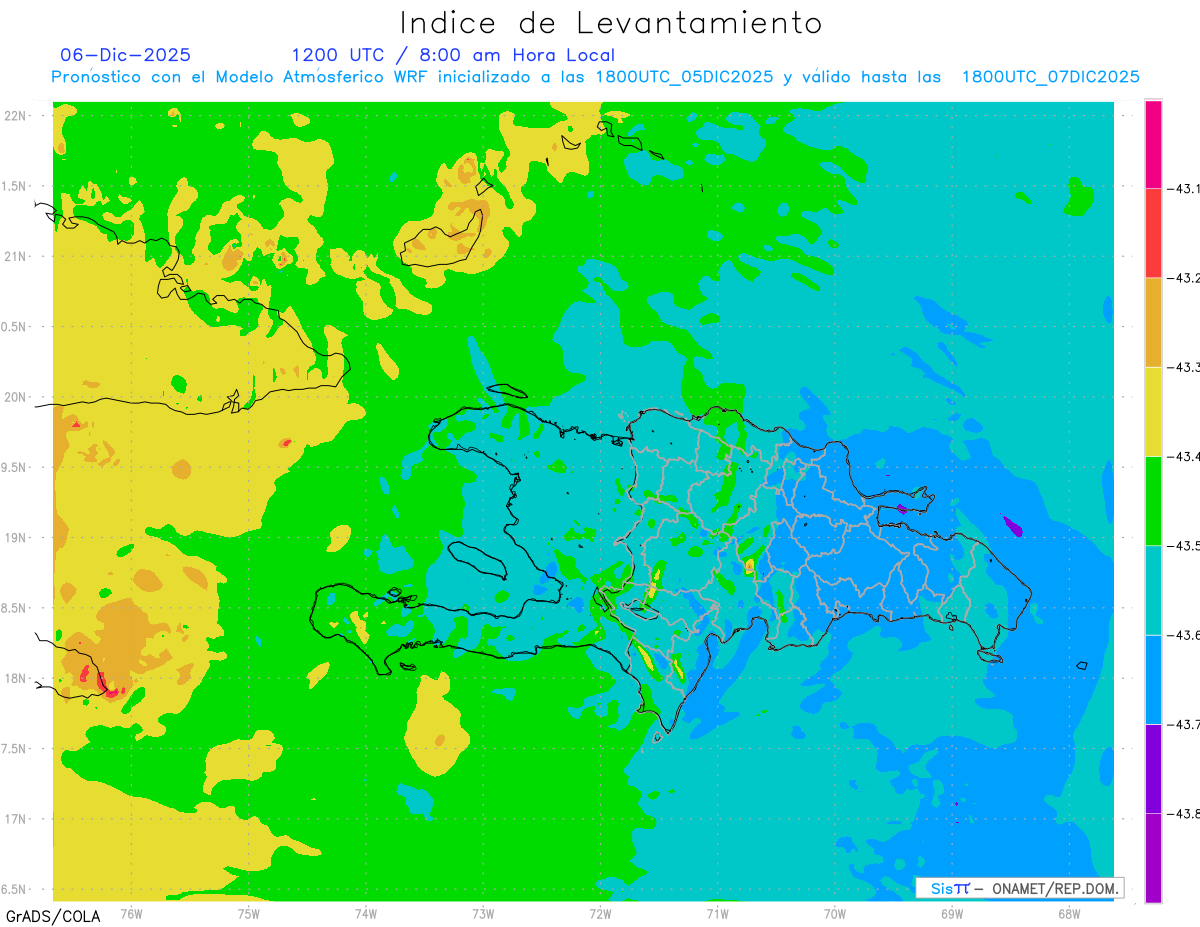Click the legend value '-43.6'

(1185, 635)
